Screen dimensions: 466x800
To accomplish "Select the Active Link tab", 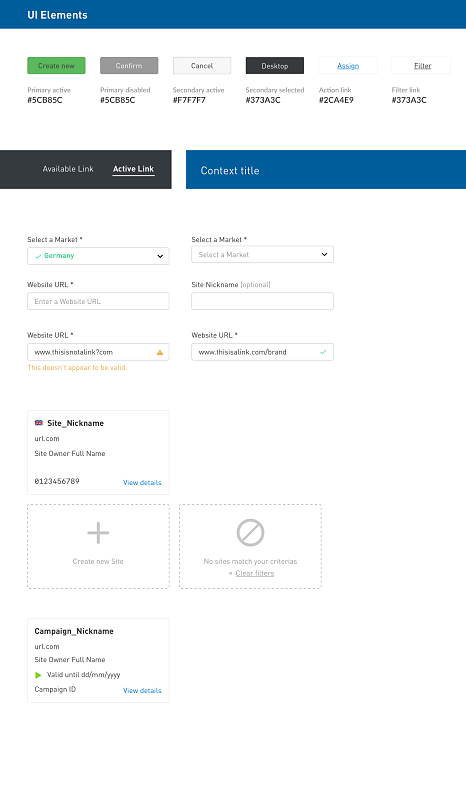I will pos(133,169).
